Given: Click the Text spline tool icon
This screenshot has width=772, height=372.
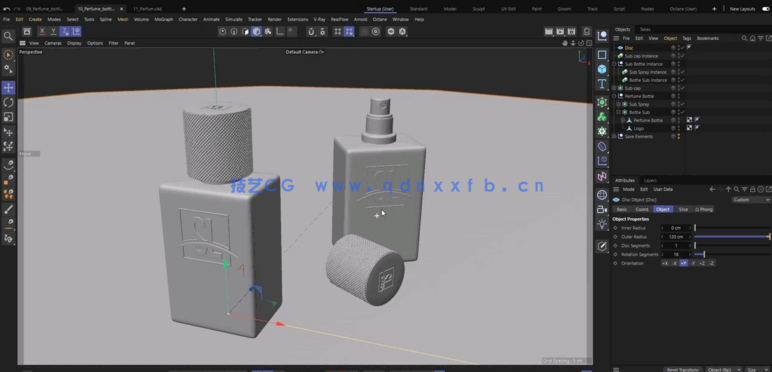Looking at the screenshot, I should click(602, 84).
